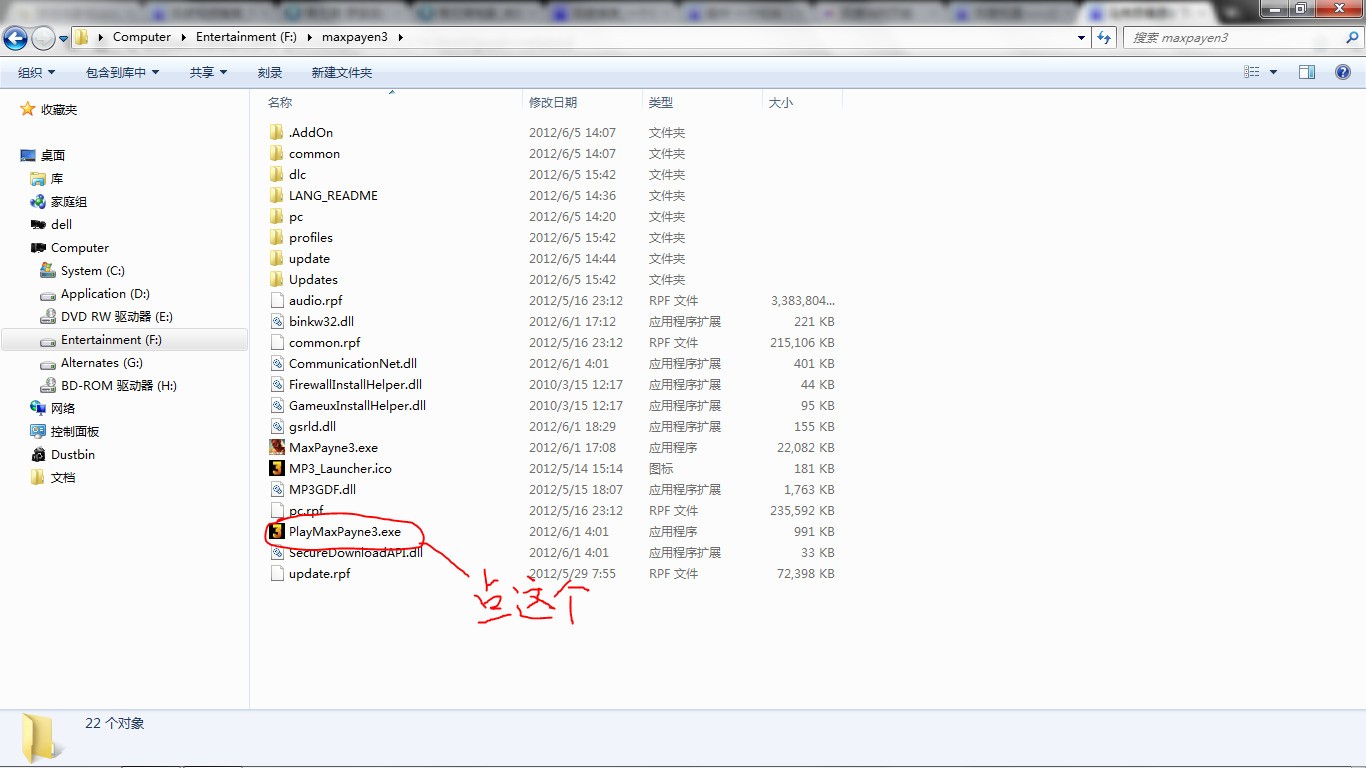Select the common folder icon
Screen dimensions: 1366x768
click(x=277, y=153)
